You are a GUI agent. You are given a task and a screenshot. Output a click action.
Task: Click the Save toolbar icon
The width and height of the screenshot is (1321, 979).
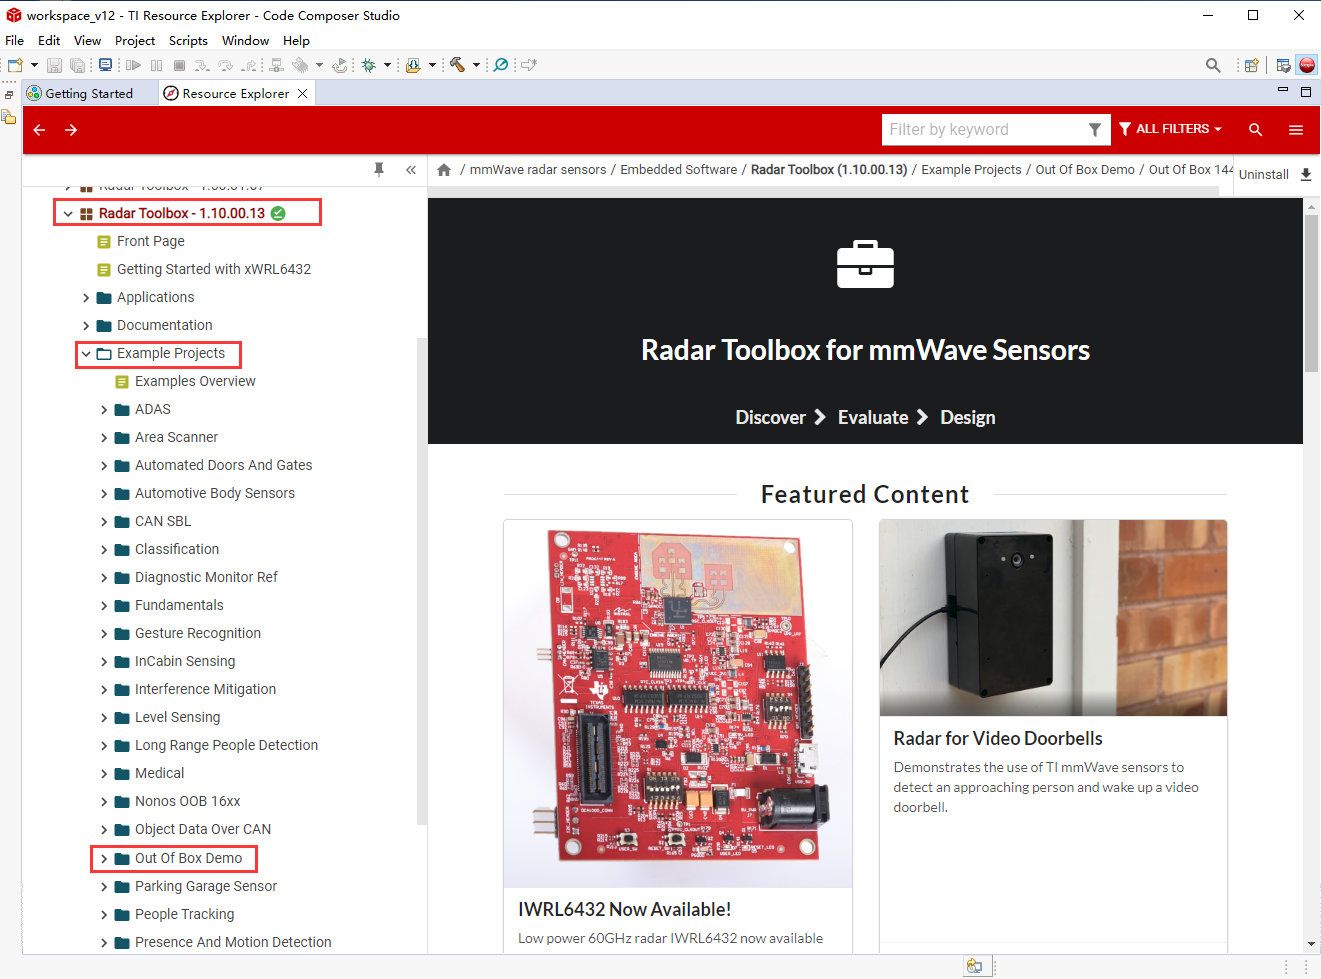click(54, 65)
